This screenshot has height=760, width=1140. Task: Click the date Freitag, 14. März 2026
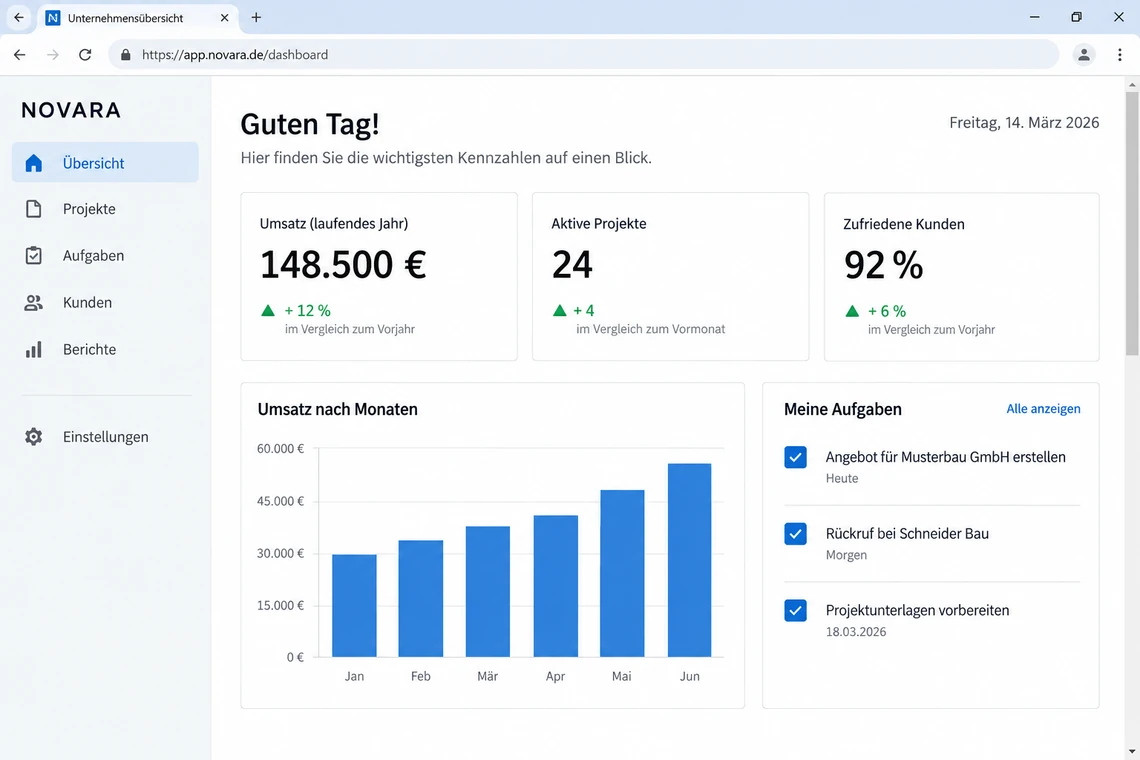coord(1024,123)
